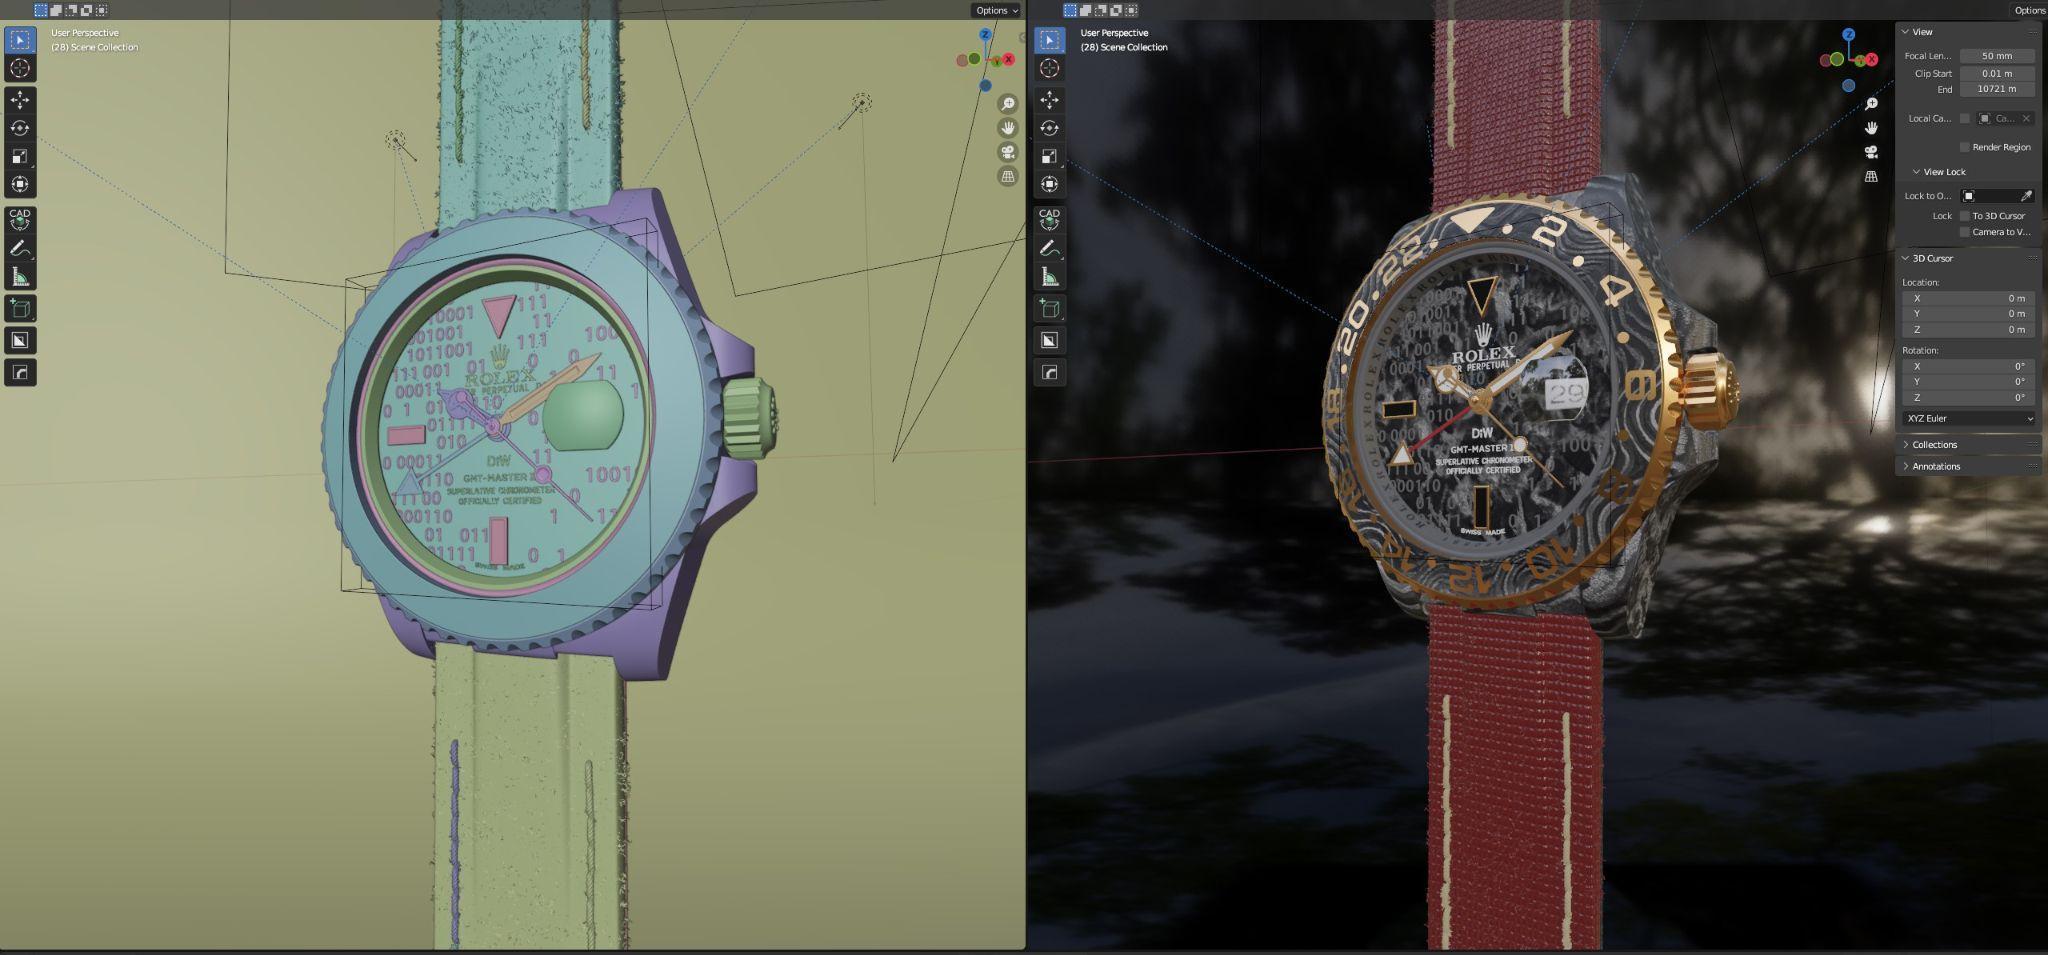Activate the CAD tool in left viewport
The image size is (2048, 955).
[x=20, y=219]
